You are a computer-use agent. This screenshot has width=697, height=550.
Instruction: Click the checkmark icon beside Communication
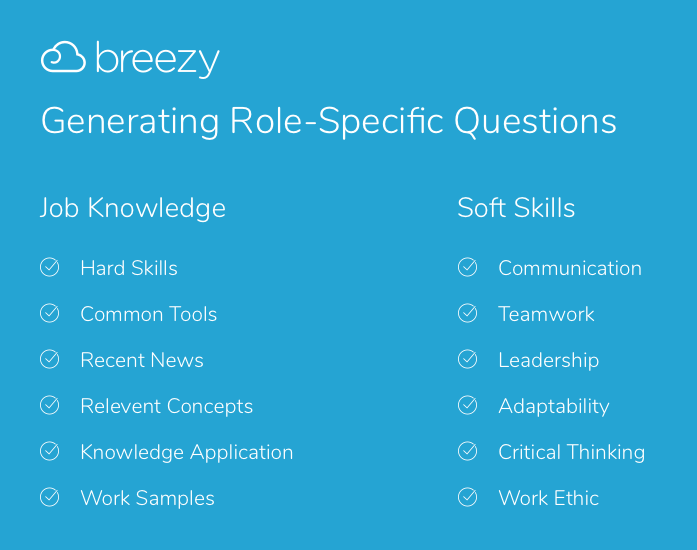coord(468,267)
